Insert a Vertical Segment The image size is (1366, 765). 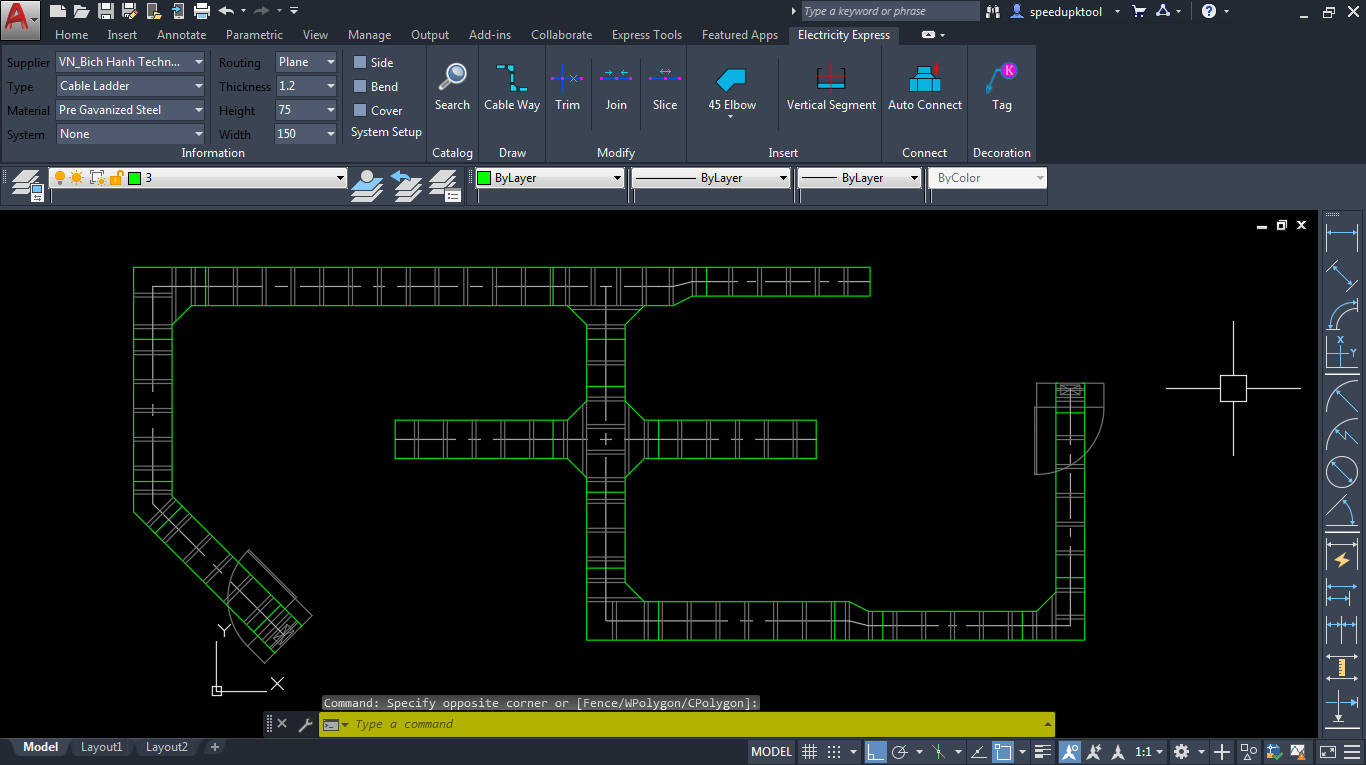point(831,87)
